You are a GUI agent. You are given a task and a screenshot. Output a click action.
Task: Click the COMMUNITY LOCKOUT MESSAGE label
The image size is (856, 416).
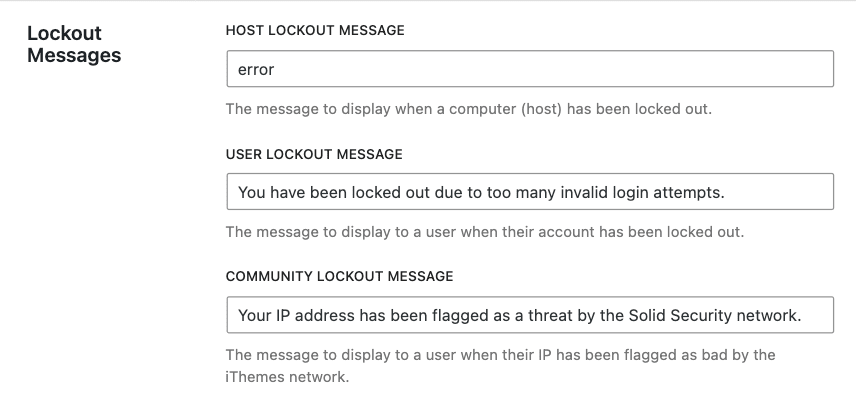point(339,277)
